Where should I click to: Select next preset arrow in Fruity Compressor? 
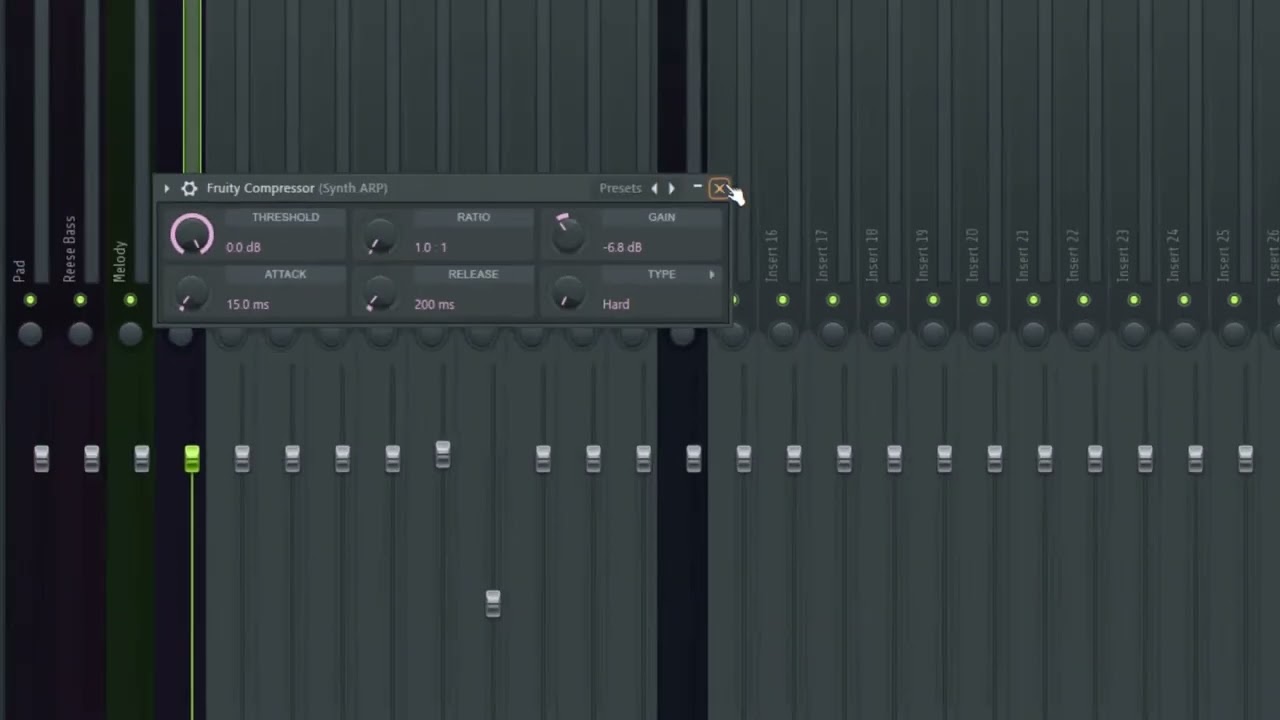click(672, 188)
